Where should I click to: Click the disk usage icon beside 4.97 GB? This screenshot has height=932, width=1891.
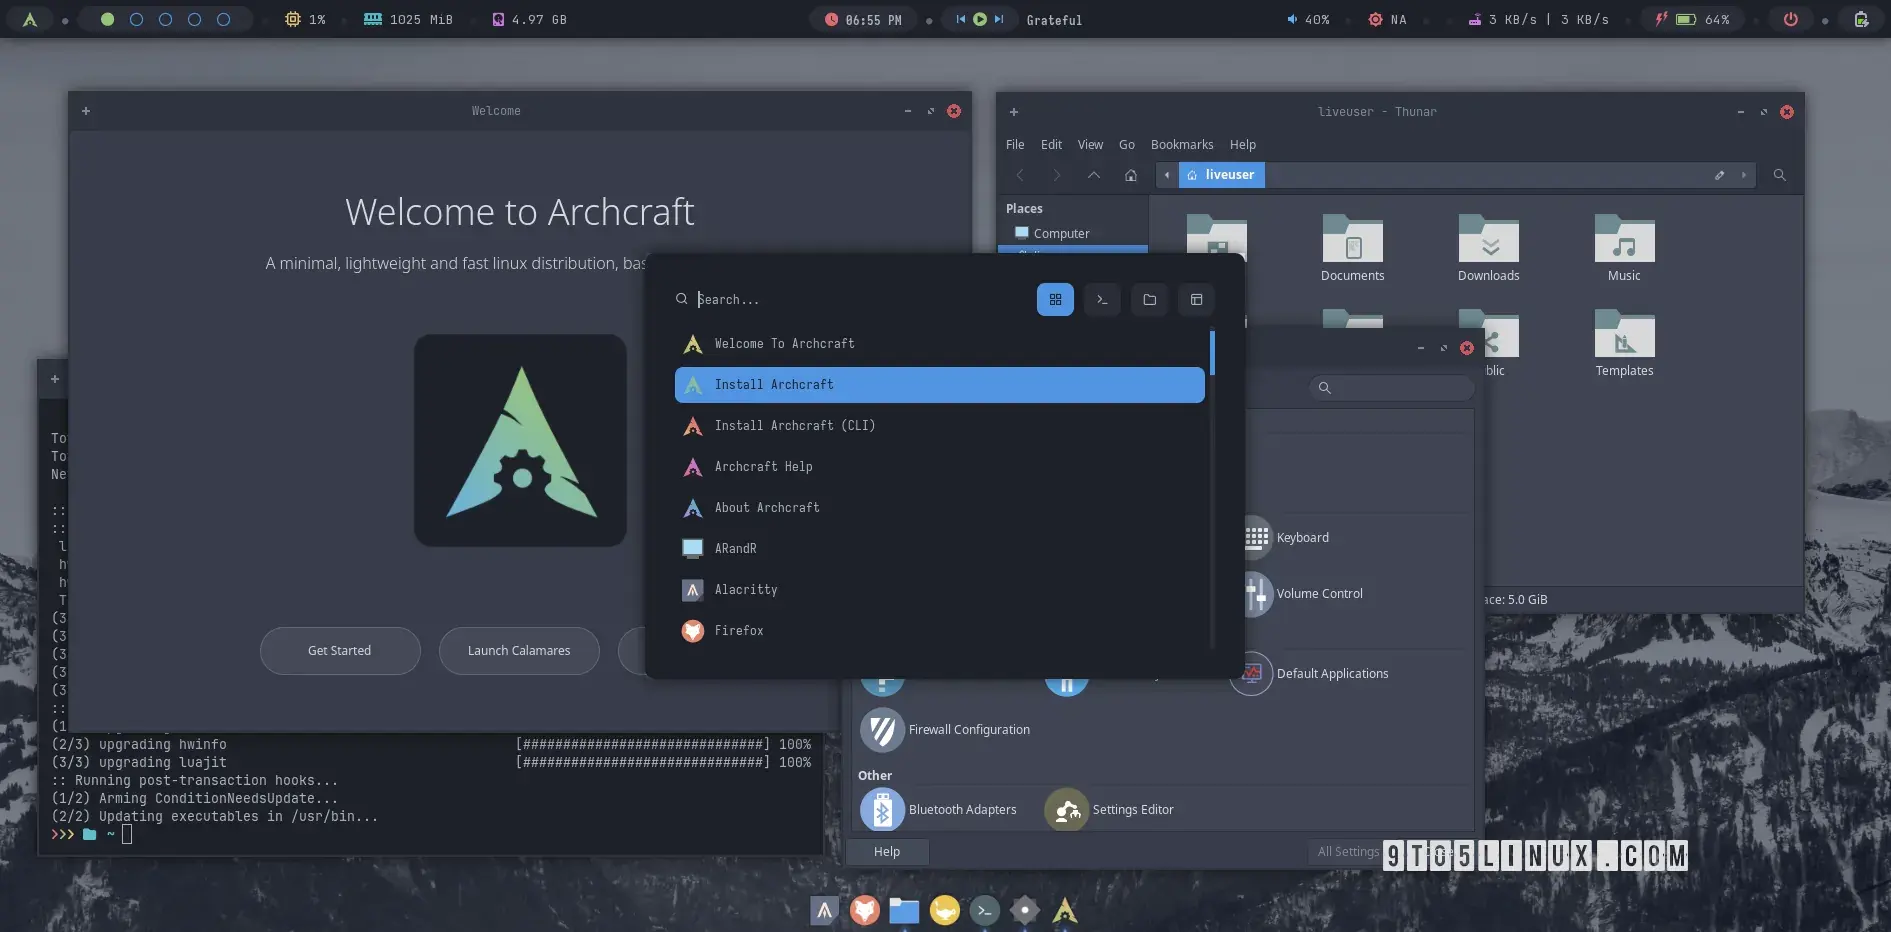498,19
